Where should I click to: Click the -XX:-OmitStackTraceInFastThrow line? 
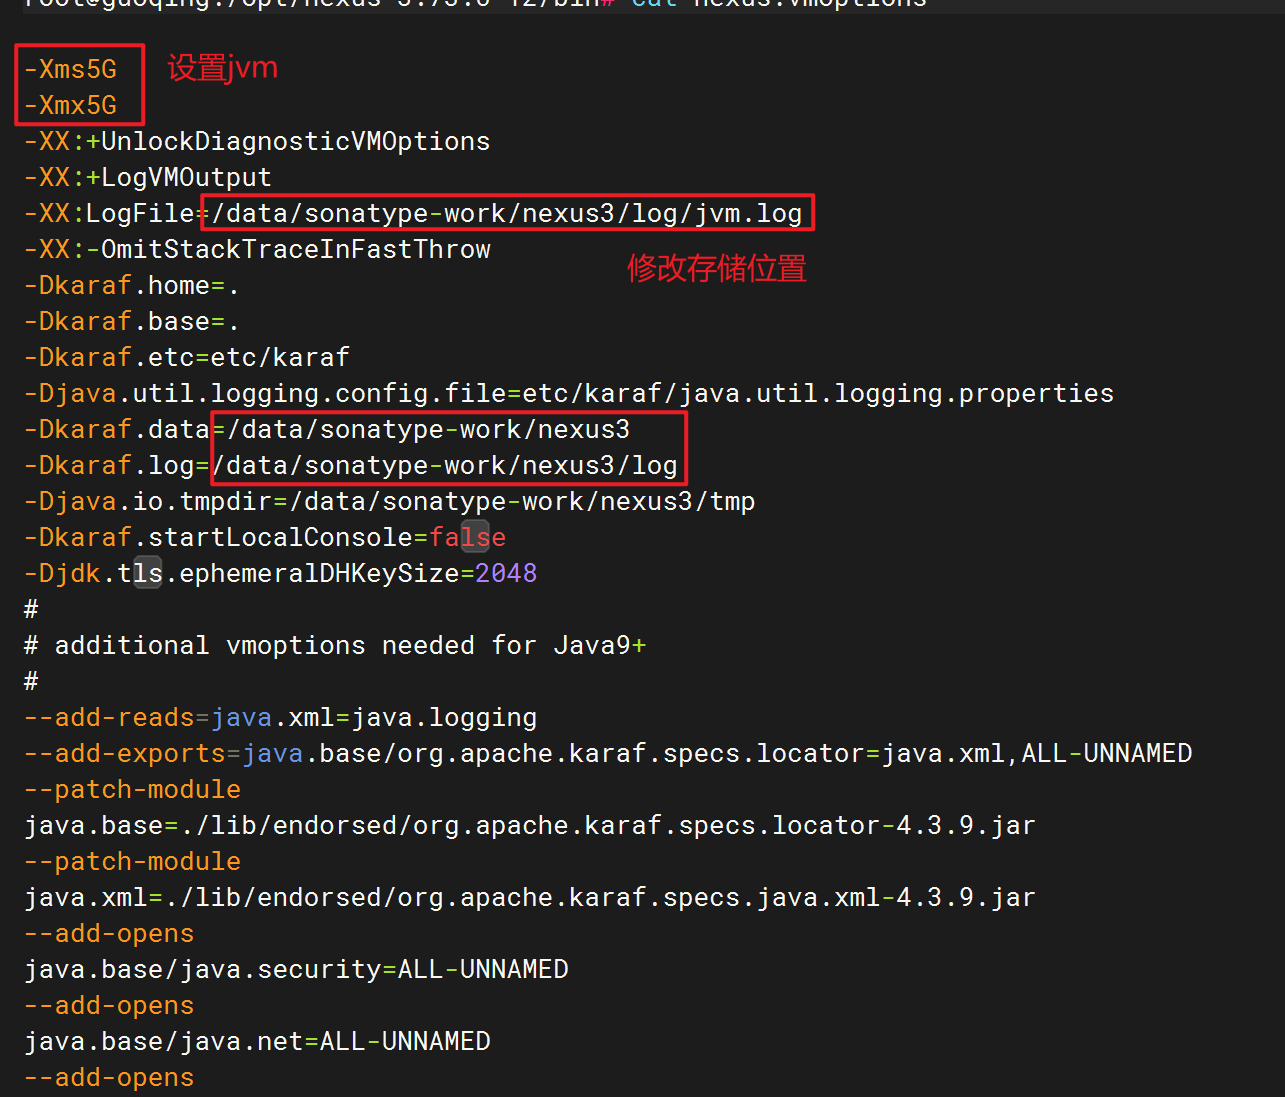[257, 249]
